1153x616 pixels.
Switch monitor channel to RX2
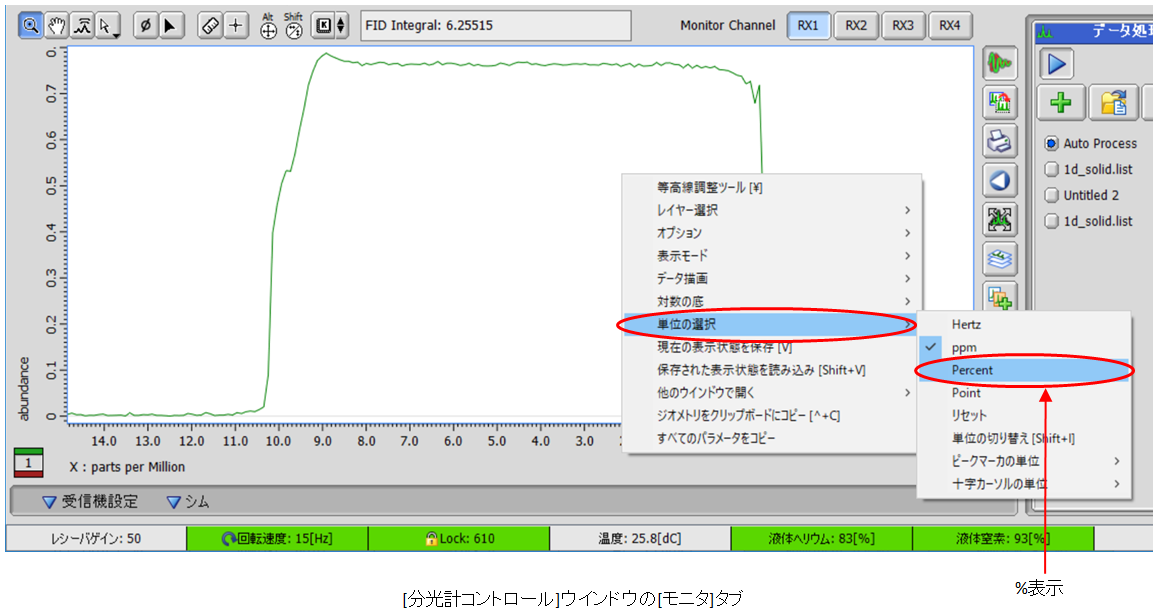coord(855,25)
